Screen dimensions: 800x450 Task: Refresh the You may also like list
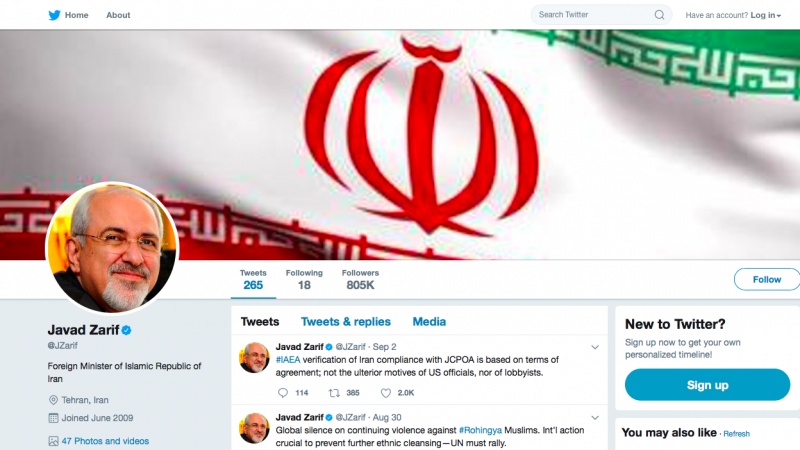(x=736, y=434)
